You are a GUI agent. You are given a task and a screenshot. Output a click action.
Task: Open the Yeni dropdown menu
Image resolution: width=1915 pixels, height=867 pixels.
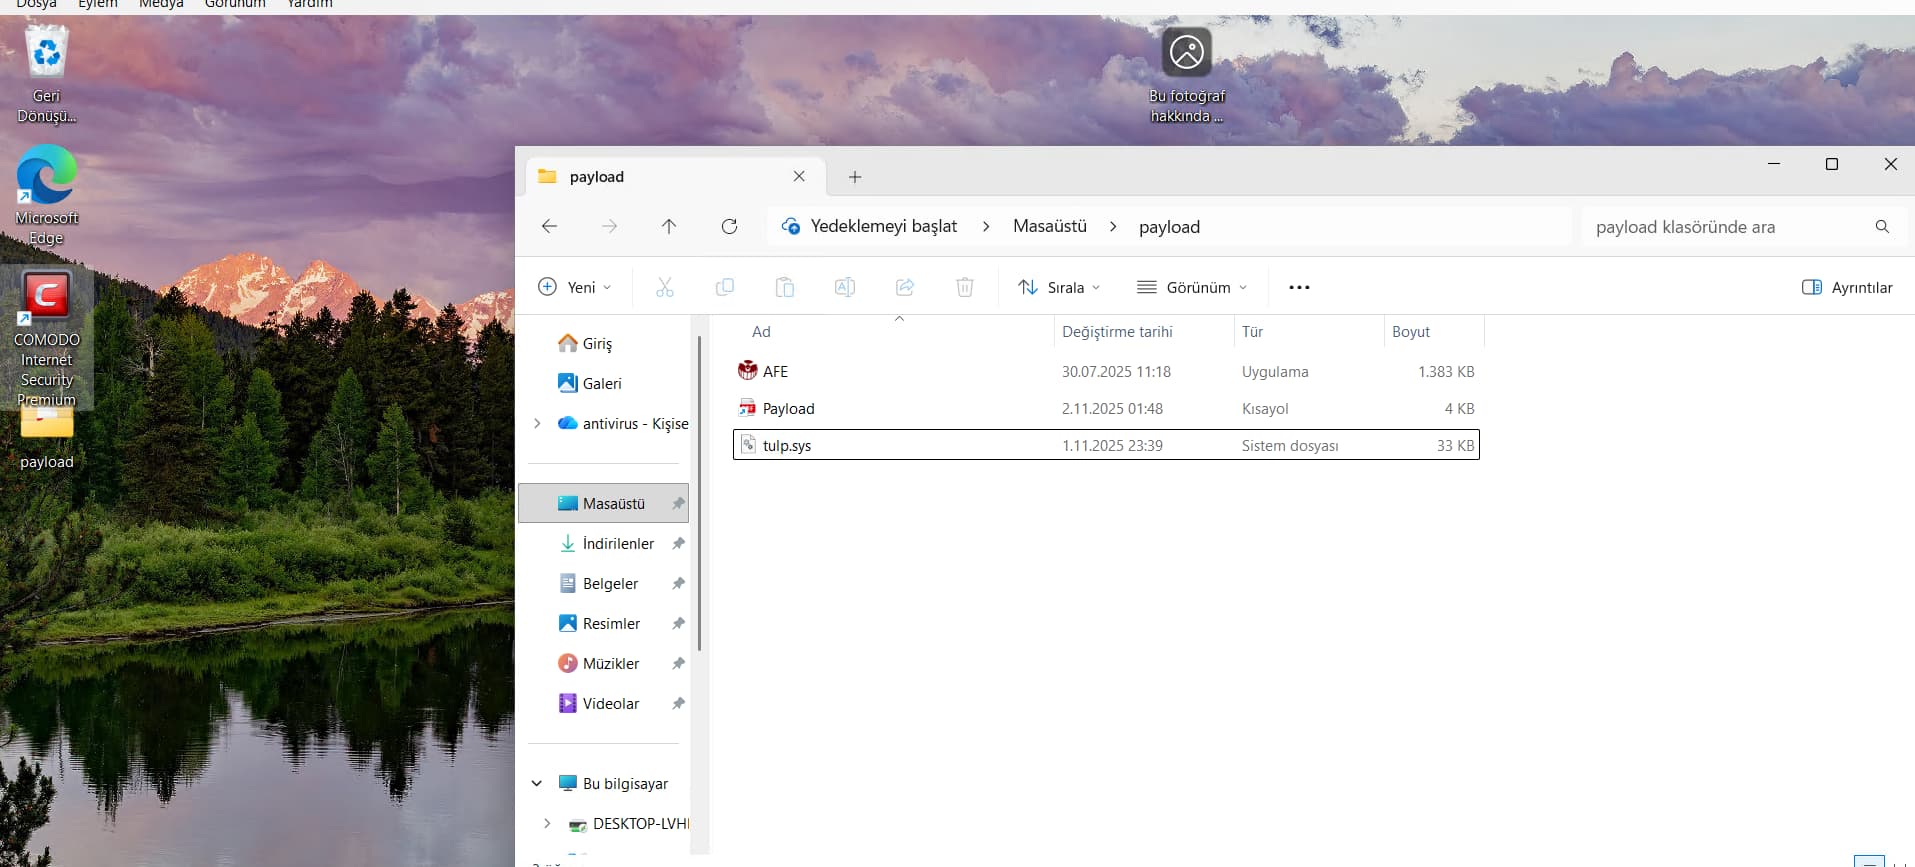(x=575, y=287)
